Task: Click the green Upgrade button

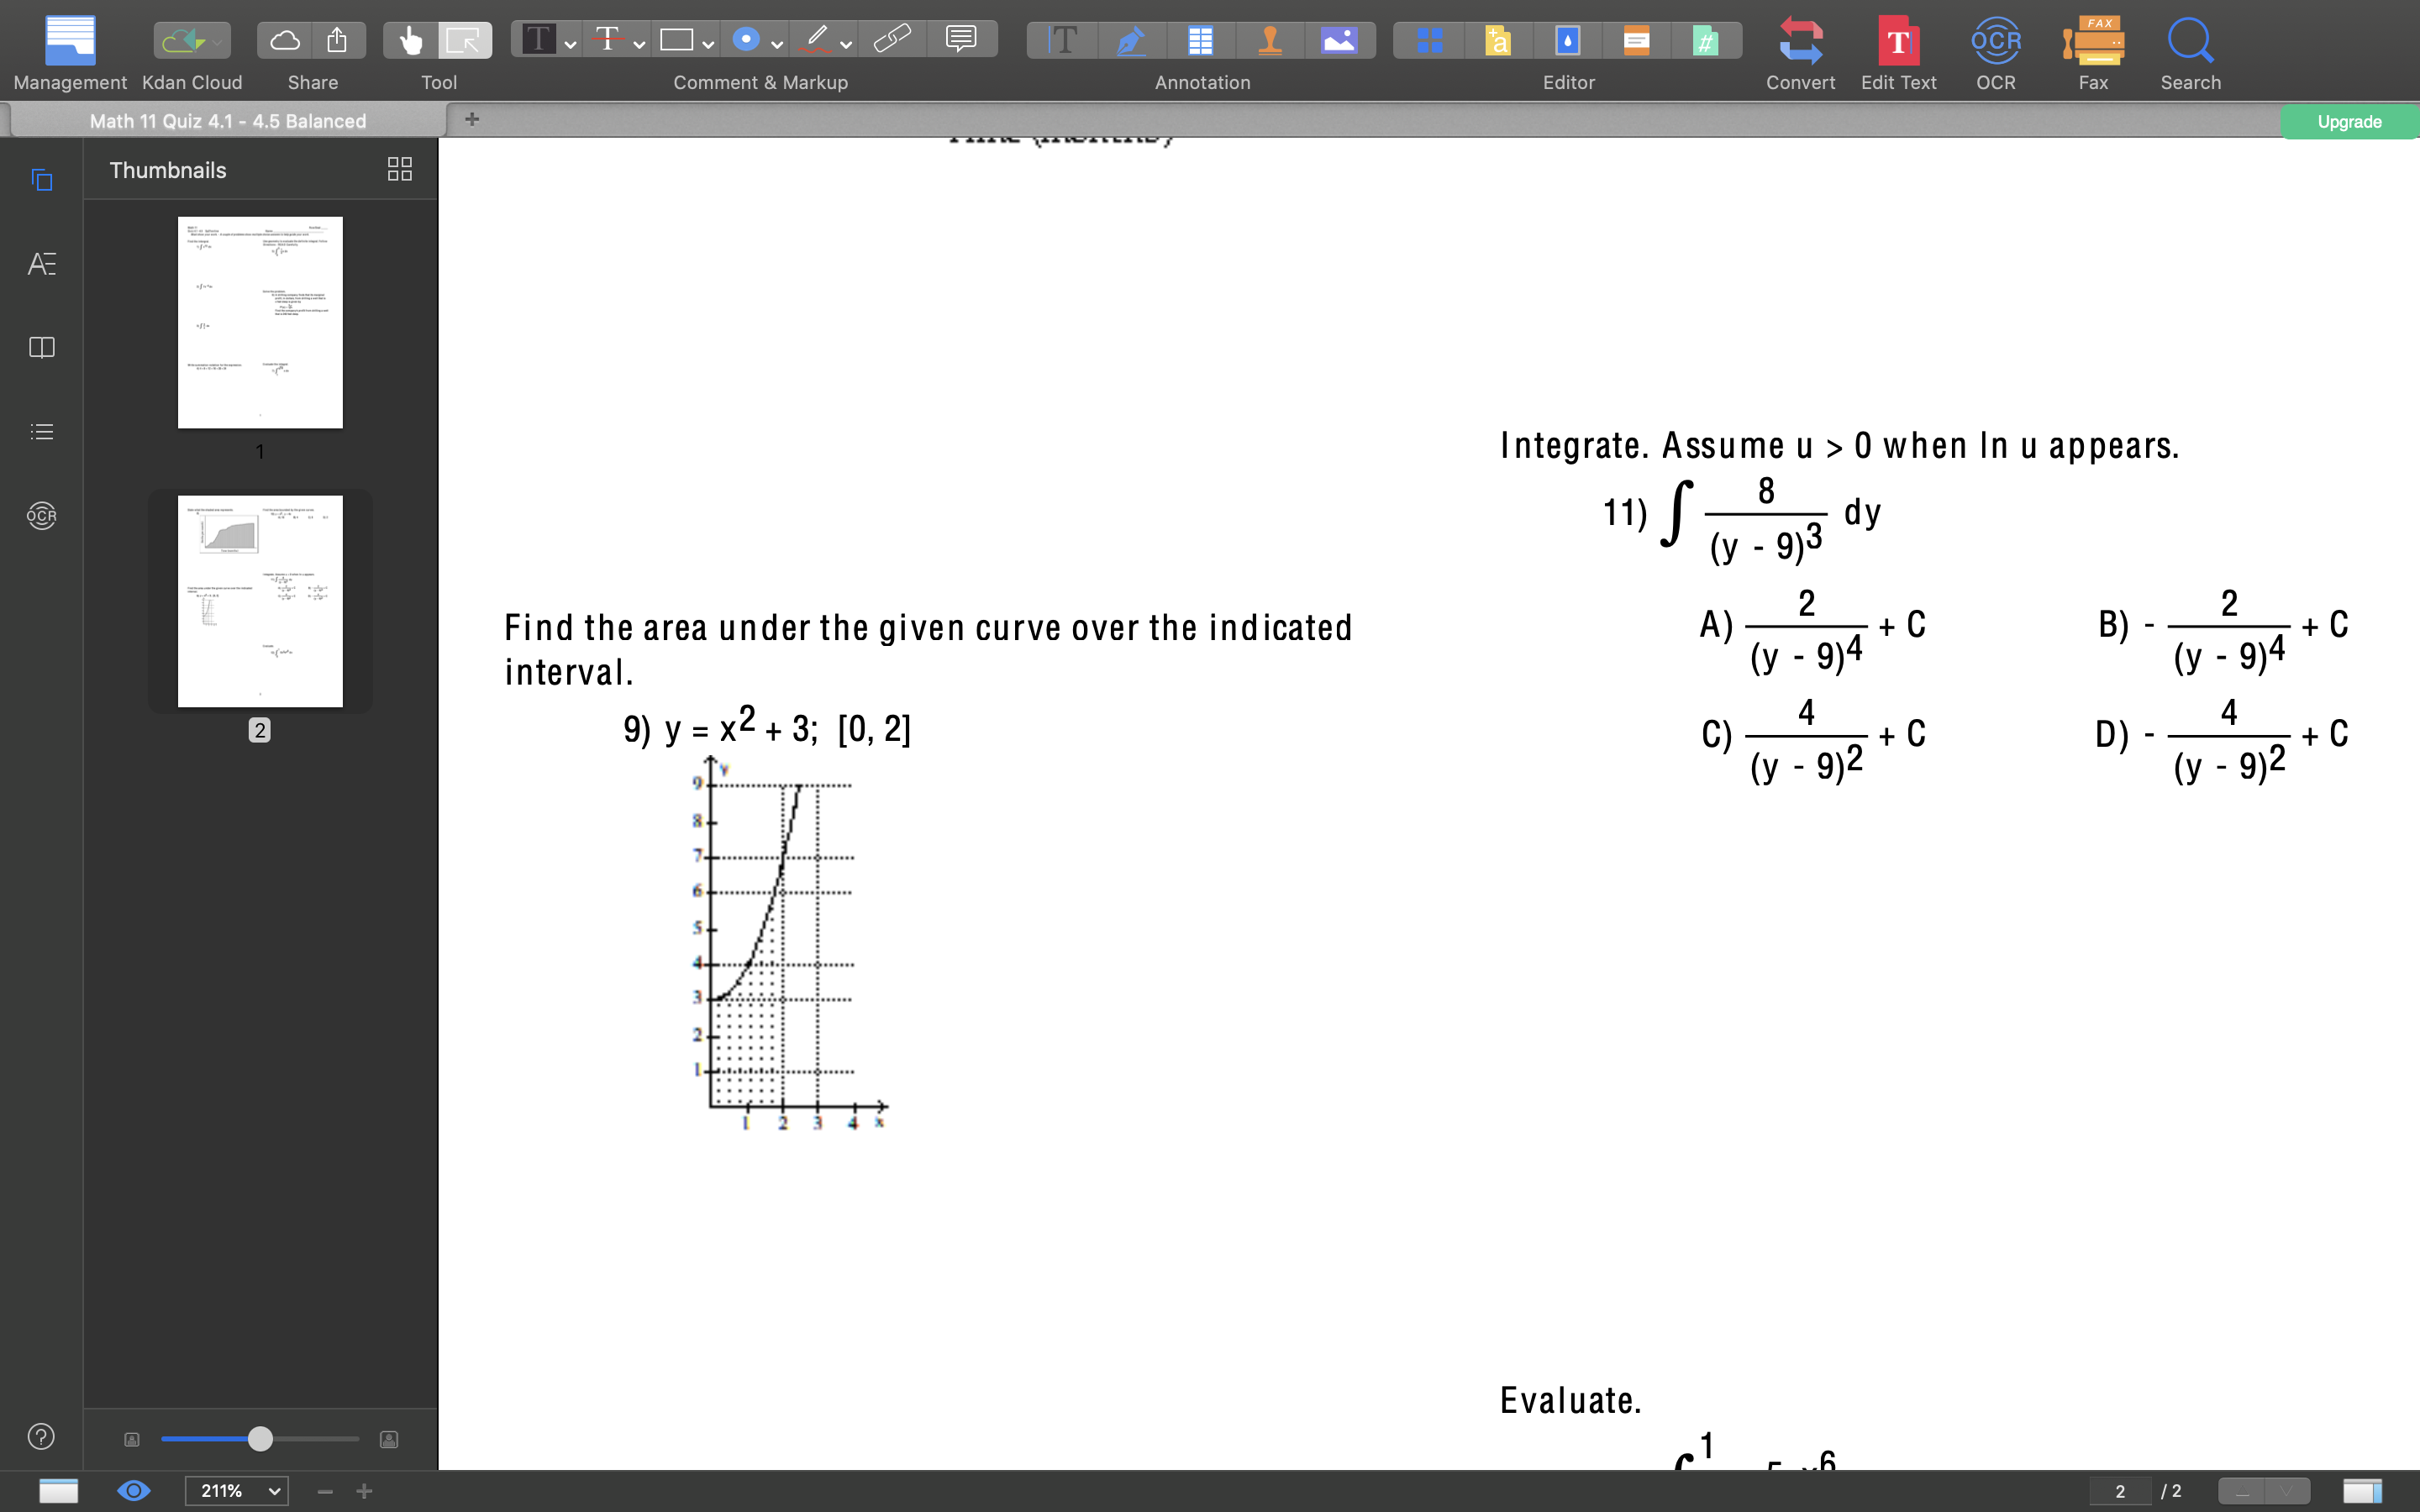Action: tap(2348, 122)
